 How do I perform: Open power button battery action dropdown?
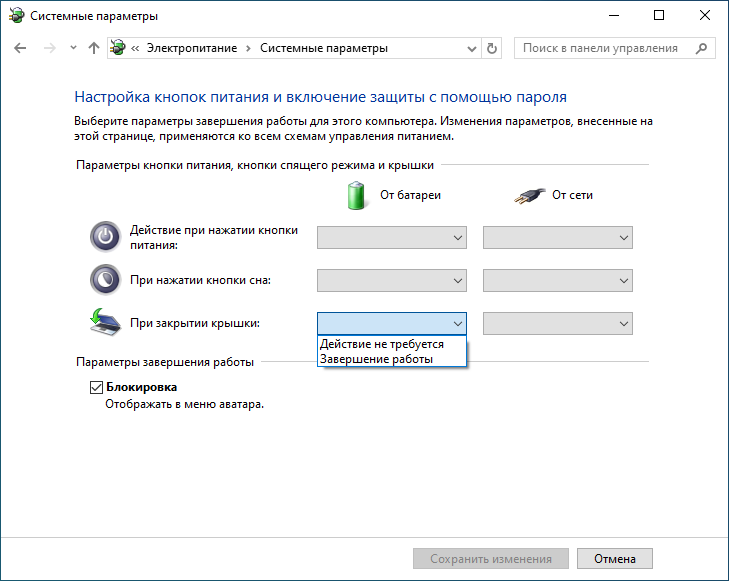392,237
